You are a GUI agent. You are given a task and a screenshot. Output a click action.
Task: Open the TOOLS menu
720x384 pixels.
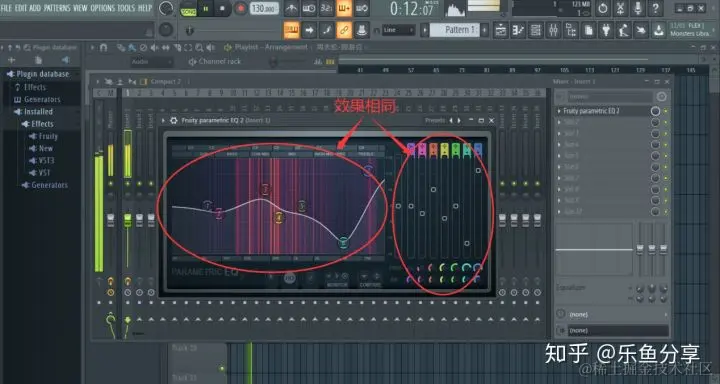click(126, 8)
